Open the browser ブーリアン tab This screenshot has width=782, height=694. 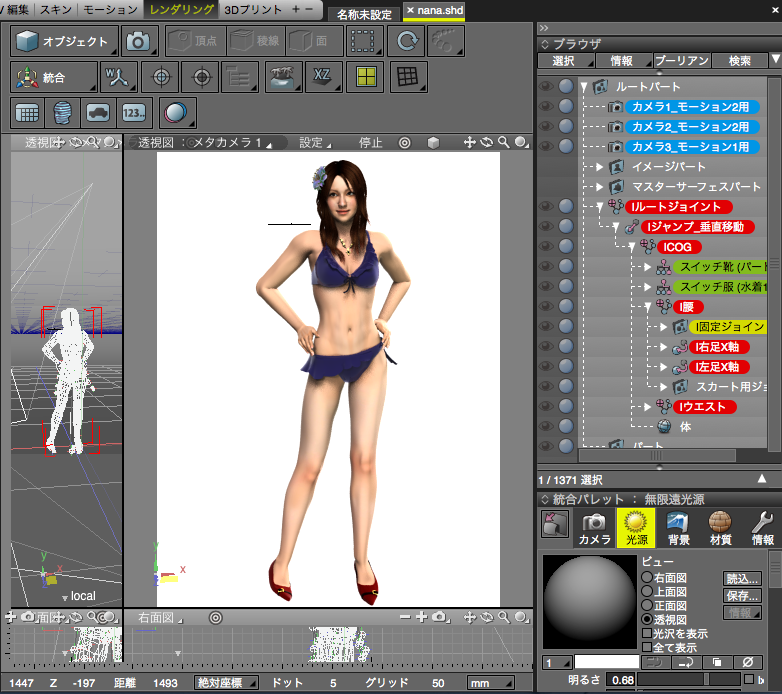682,60
